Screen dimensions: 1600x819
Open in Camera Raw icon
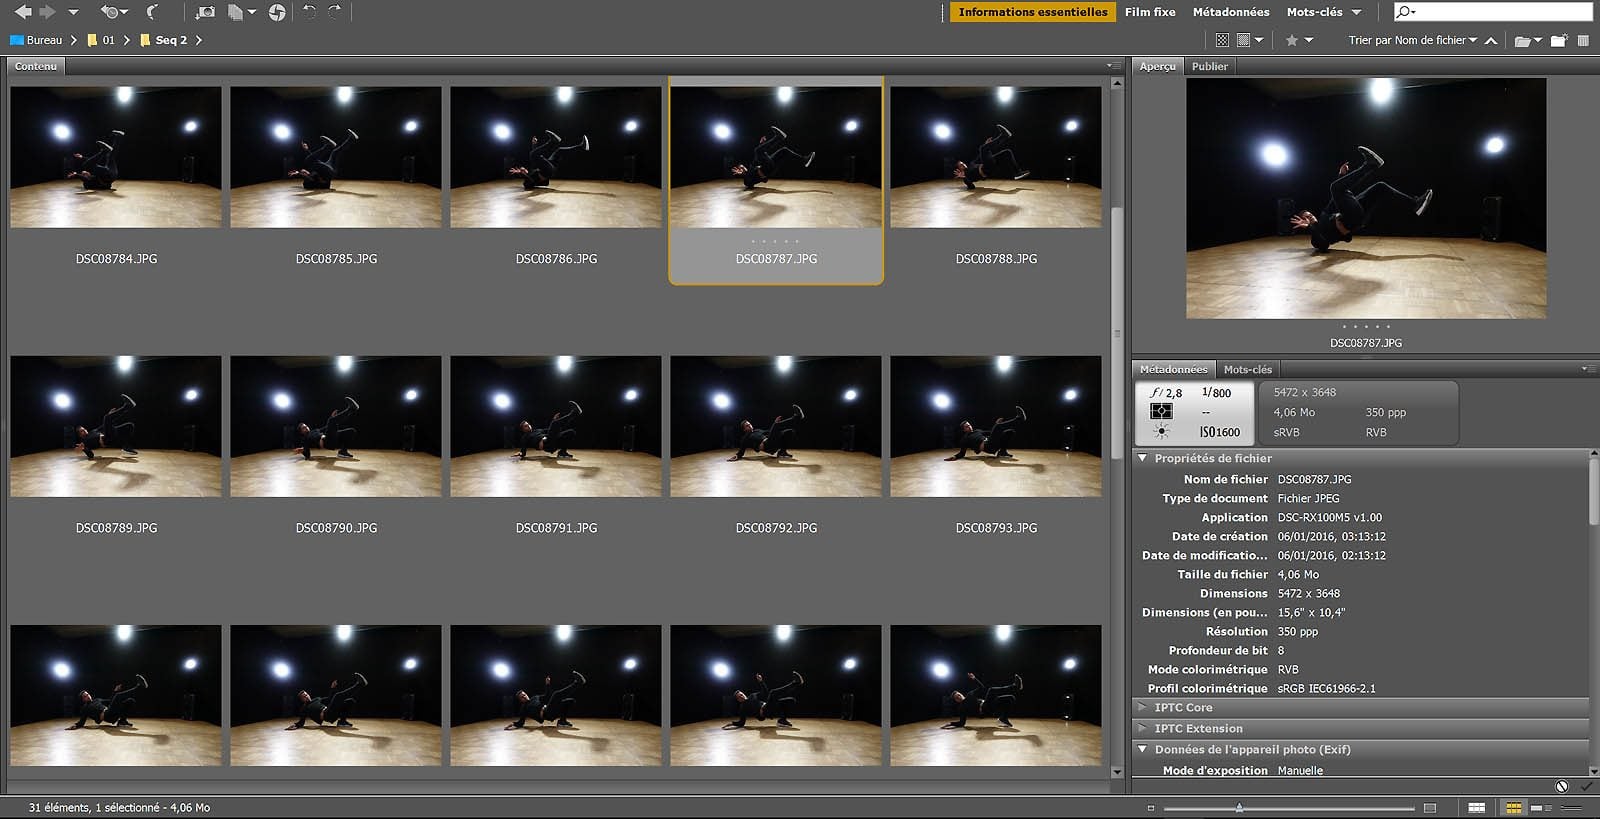point(277,12)
